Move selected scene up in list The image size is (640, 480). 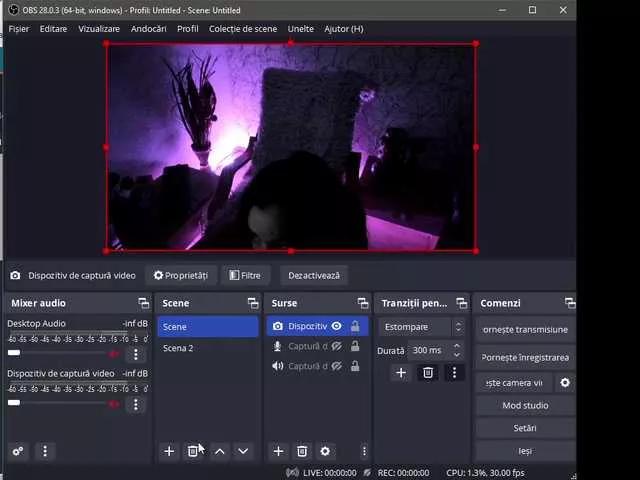coord(220,451)
